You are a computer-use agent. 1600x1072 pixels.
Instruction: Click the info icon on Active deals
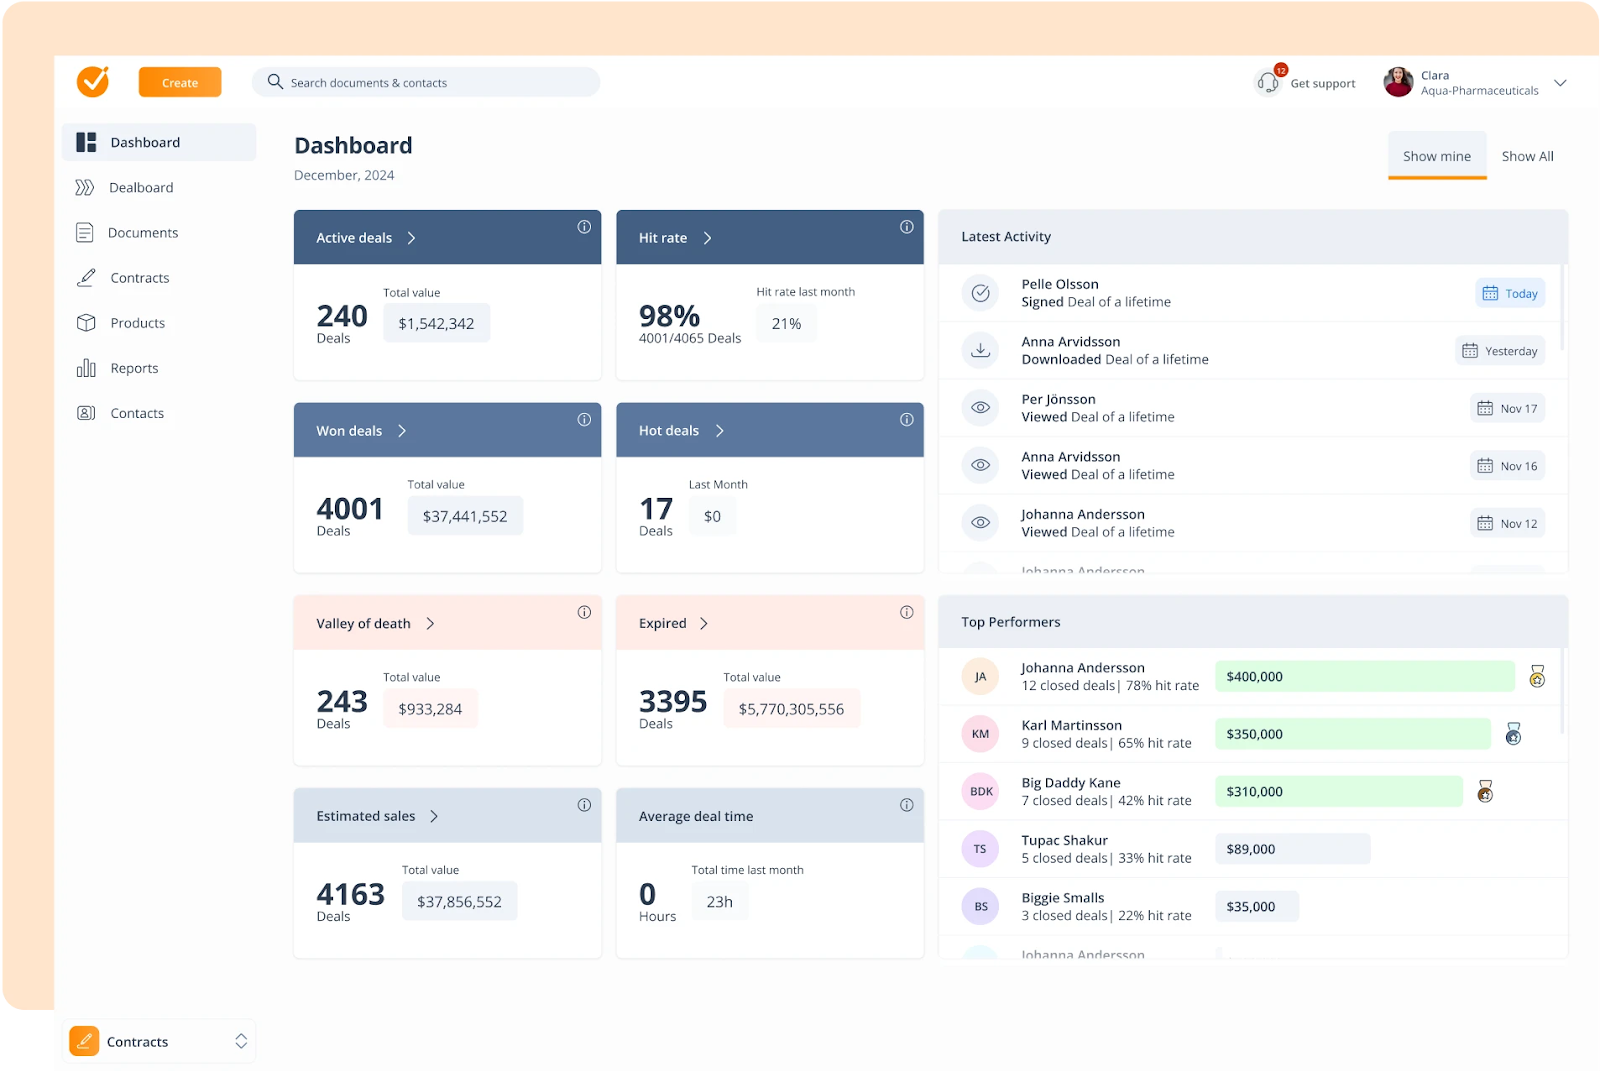point(584,227)
